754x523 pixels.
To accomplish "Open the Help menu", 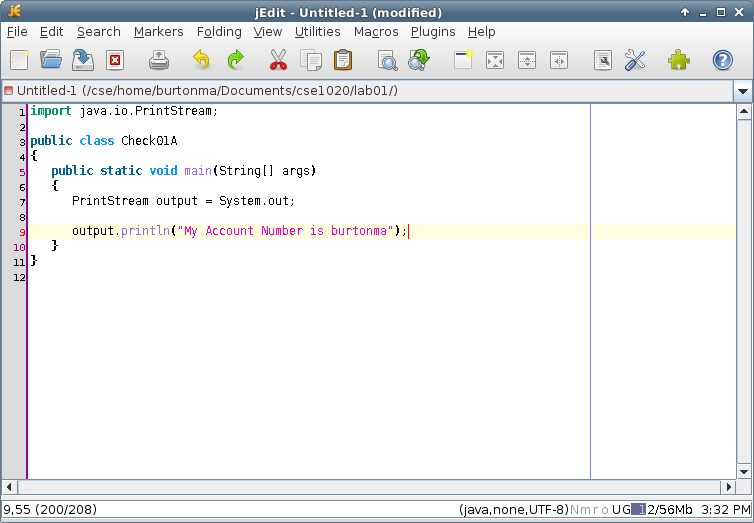I will (481, 32).
